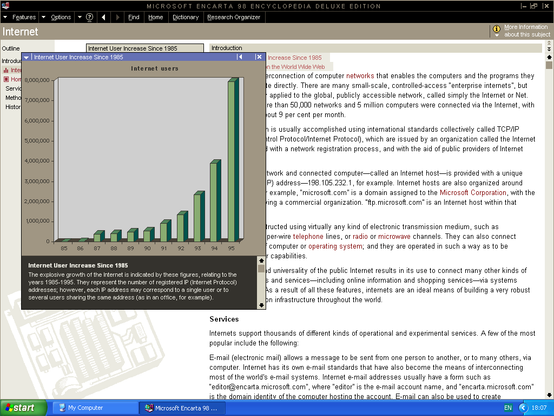The image size is (554, 416).
Task: Click the EN language indicator
Action: 508,408
